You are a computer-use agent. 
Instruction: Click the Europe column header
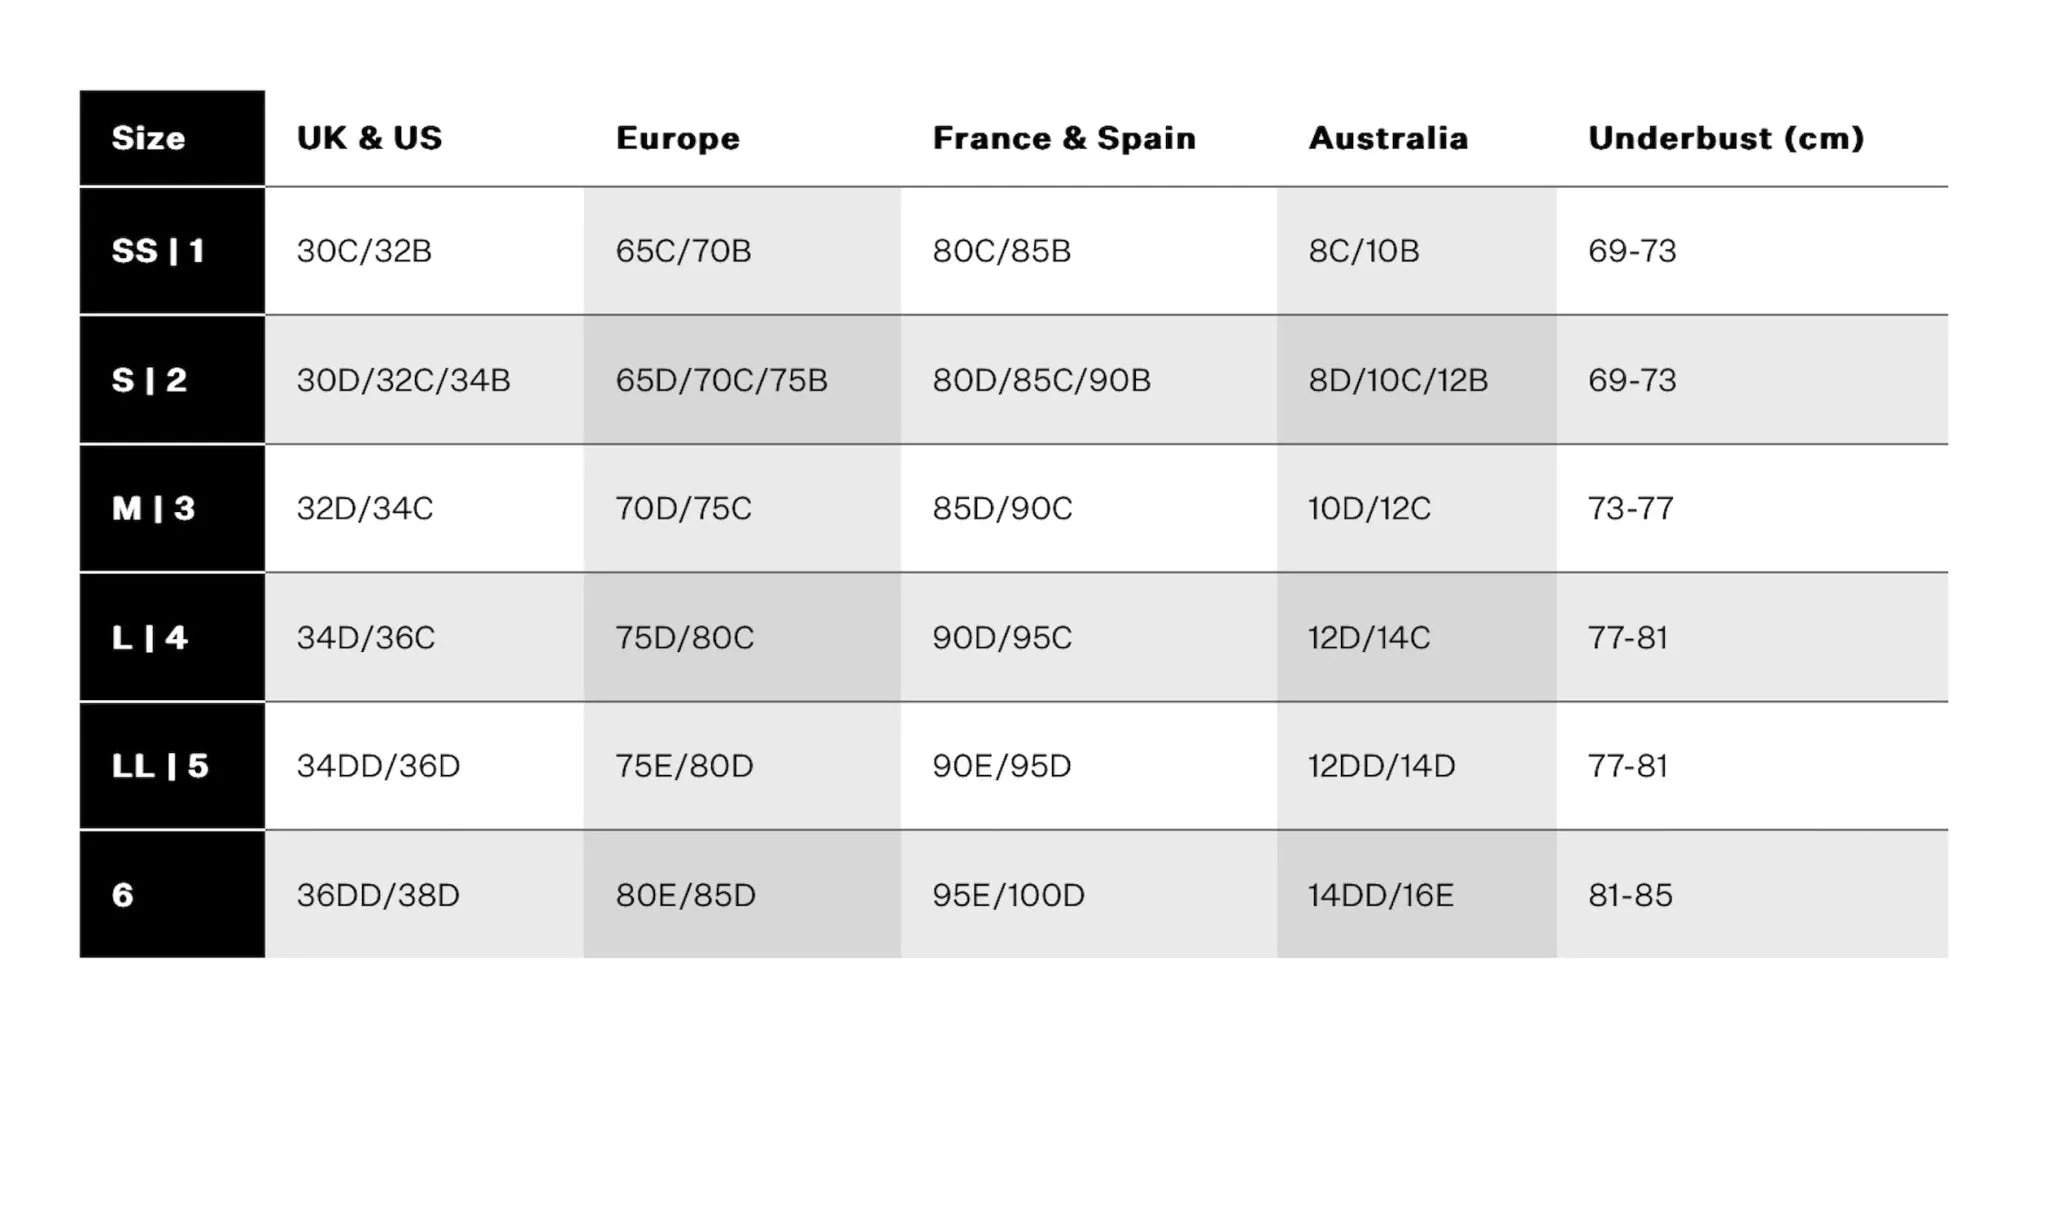pyautogui.click(x=678, y=138)
